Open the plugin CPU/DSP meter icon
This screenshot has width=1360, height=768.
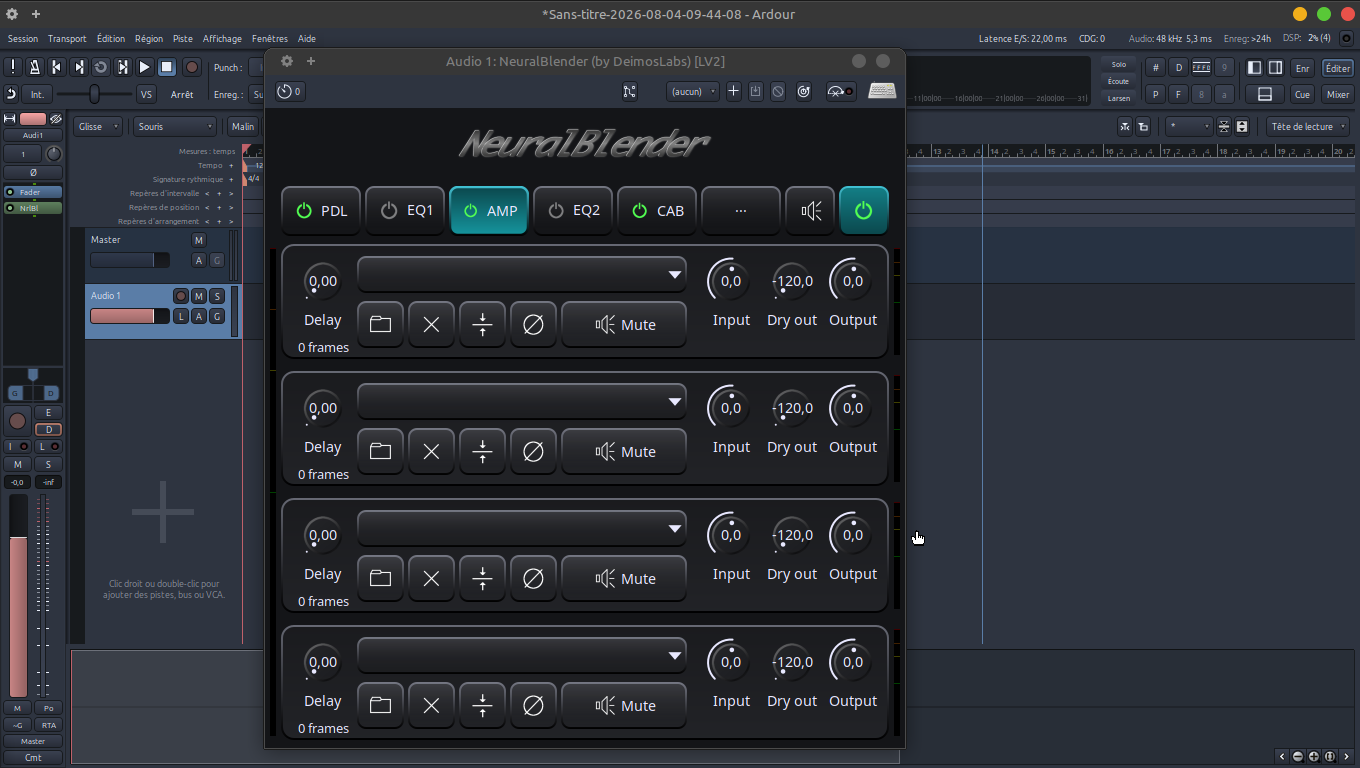point(841,91)
